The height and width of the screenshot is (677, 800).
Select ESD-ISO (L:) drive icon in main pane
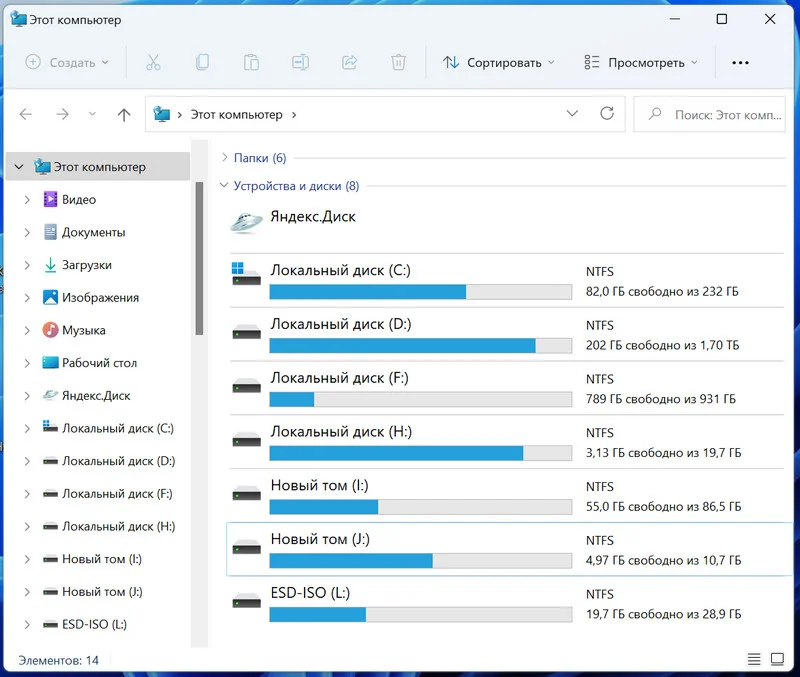point(246,601)
